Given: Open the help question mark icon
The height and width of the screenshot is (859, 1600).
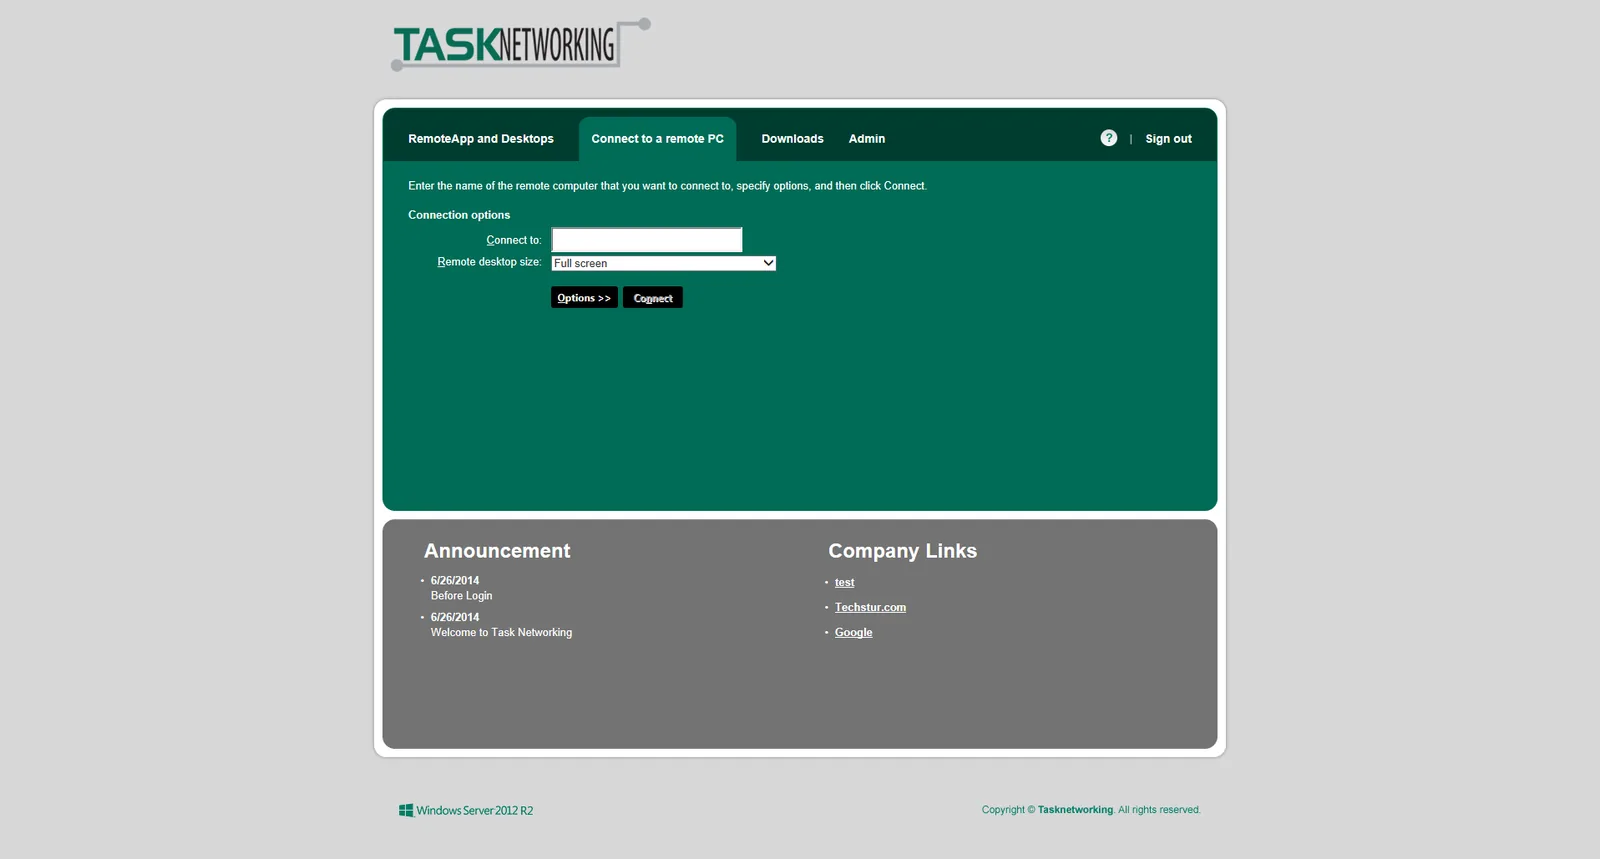Looking at the screenshot, I should (1108, 138).
